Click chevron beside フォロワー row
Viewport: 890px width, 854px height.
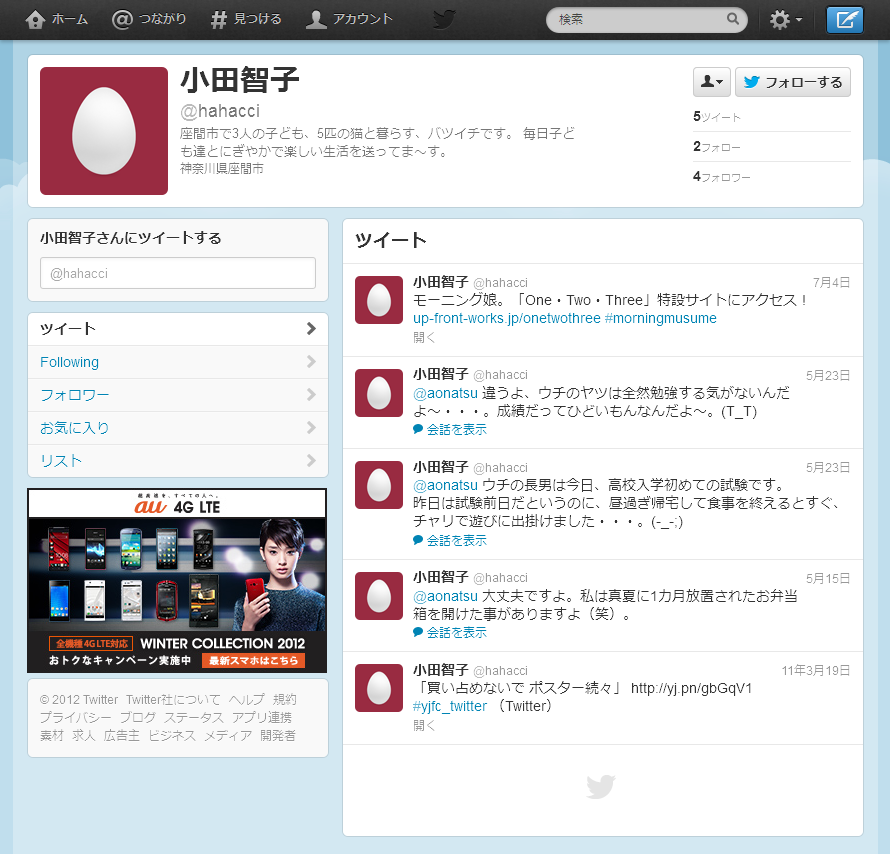311,394
